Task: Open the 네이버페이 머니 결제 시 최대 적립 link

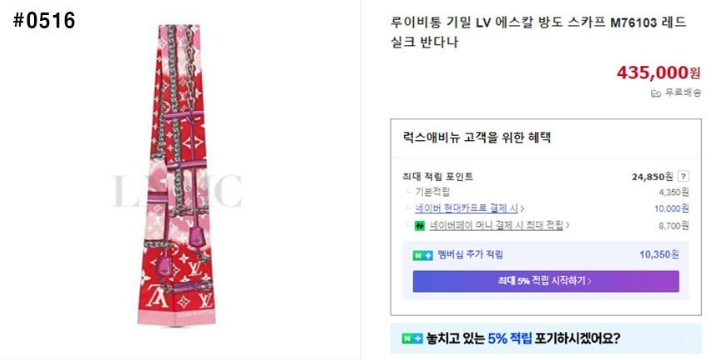Action: tap(496, 226)
